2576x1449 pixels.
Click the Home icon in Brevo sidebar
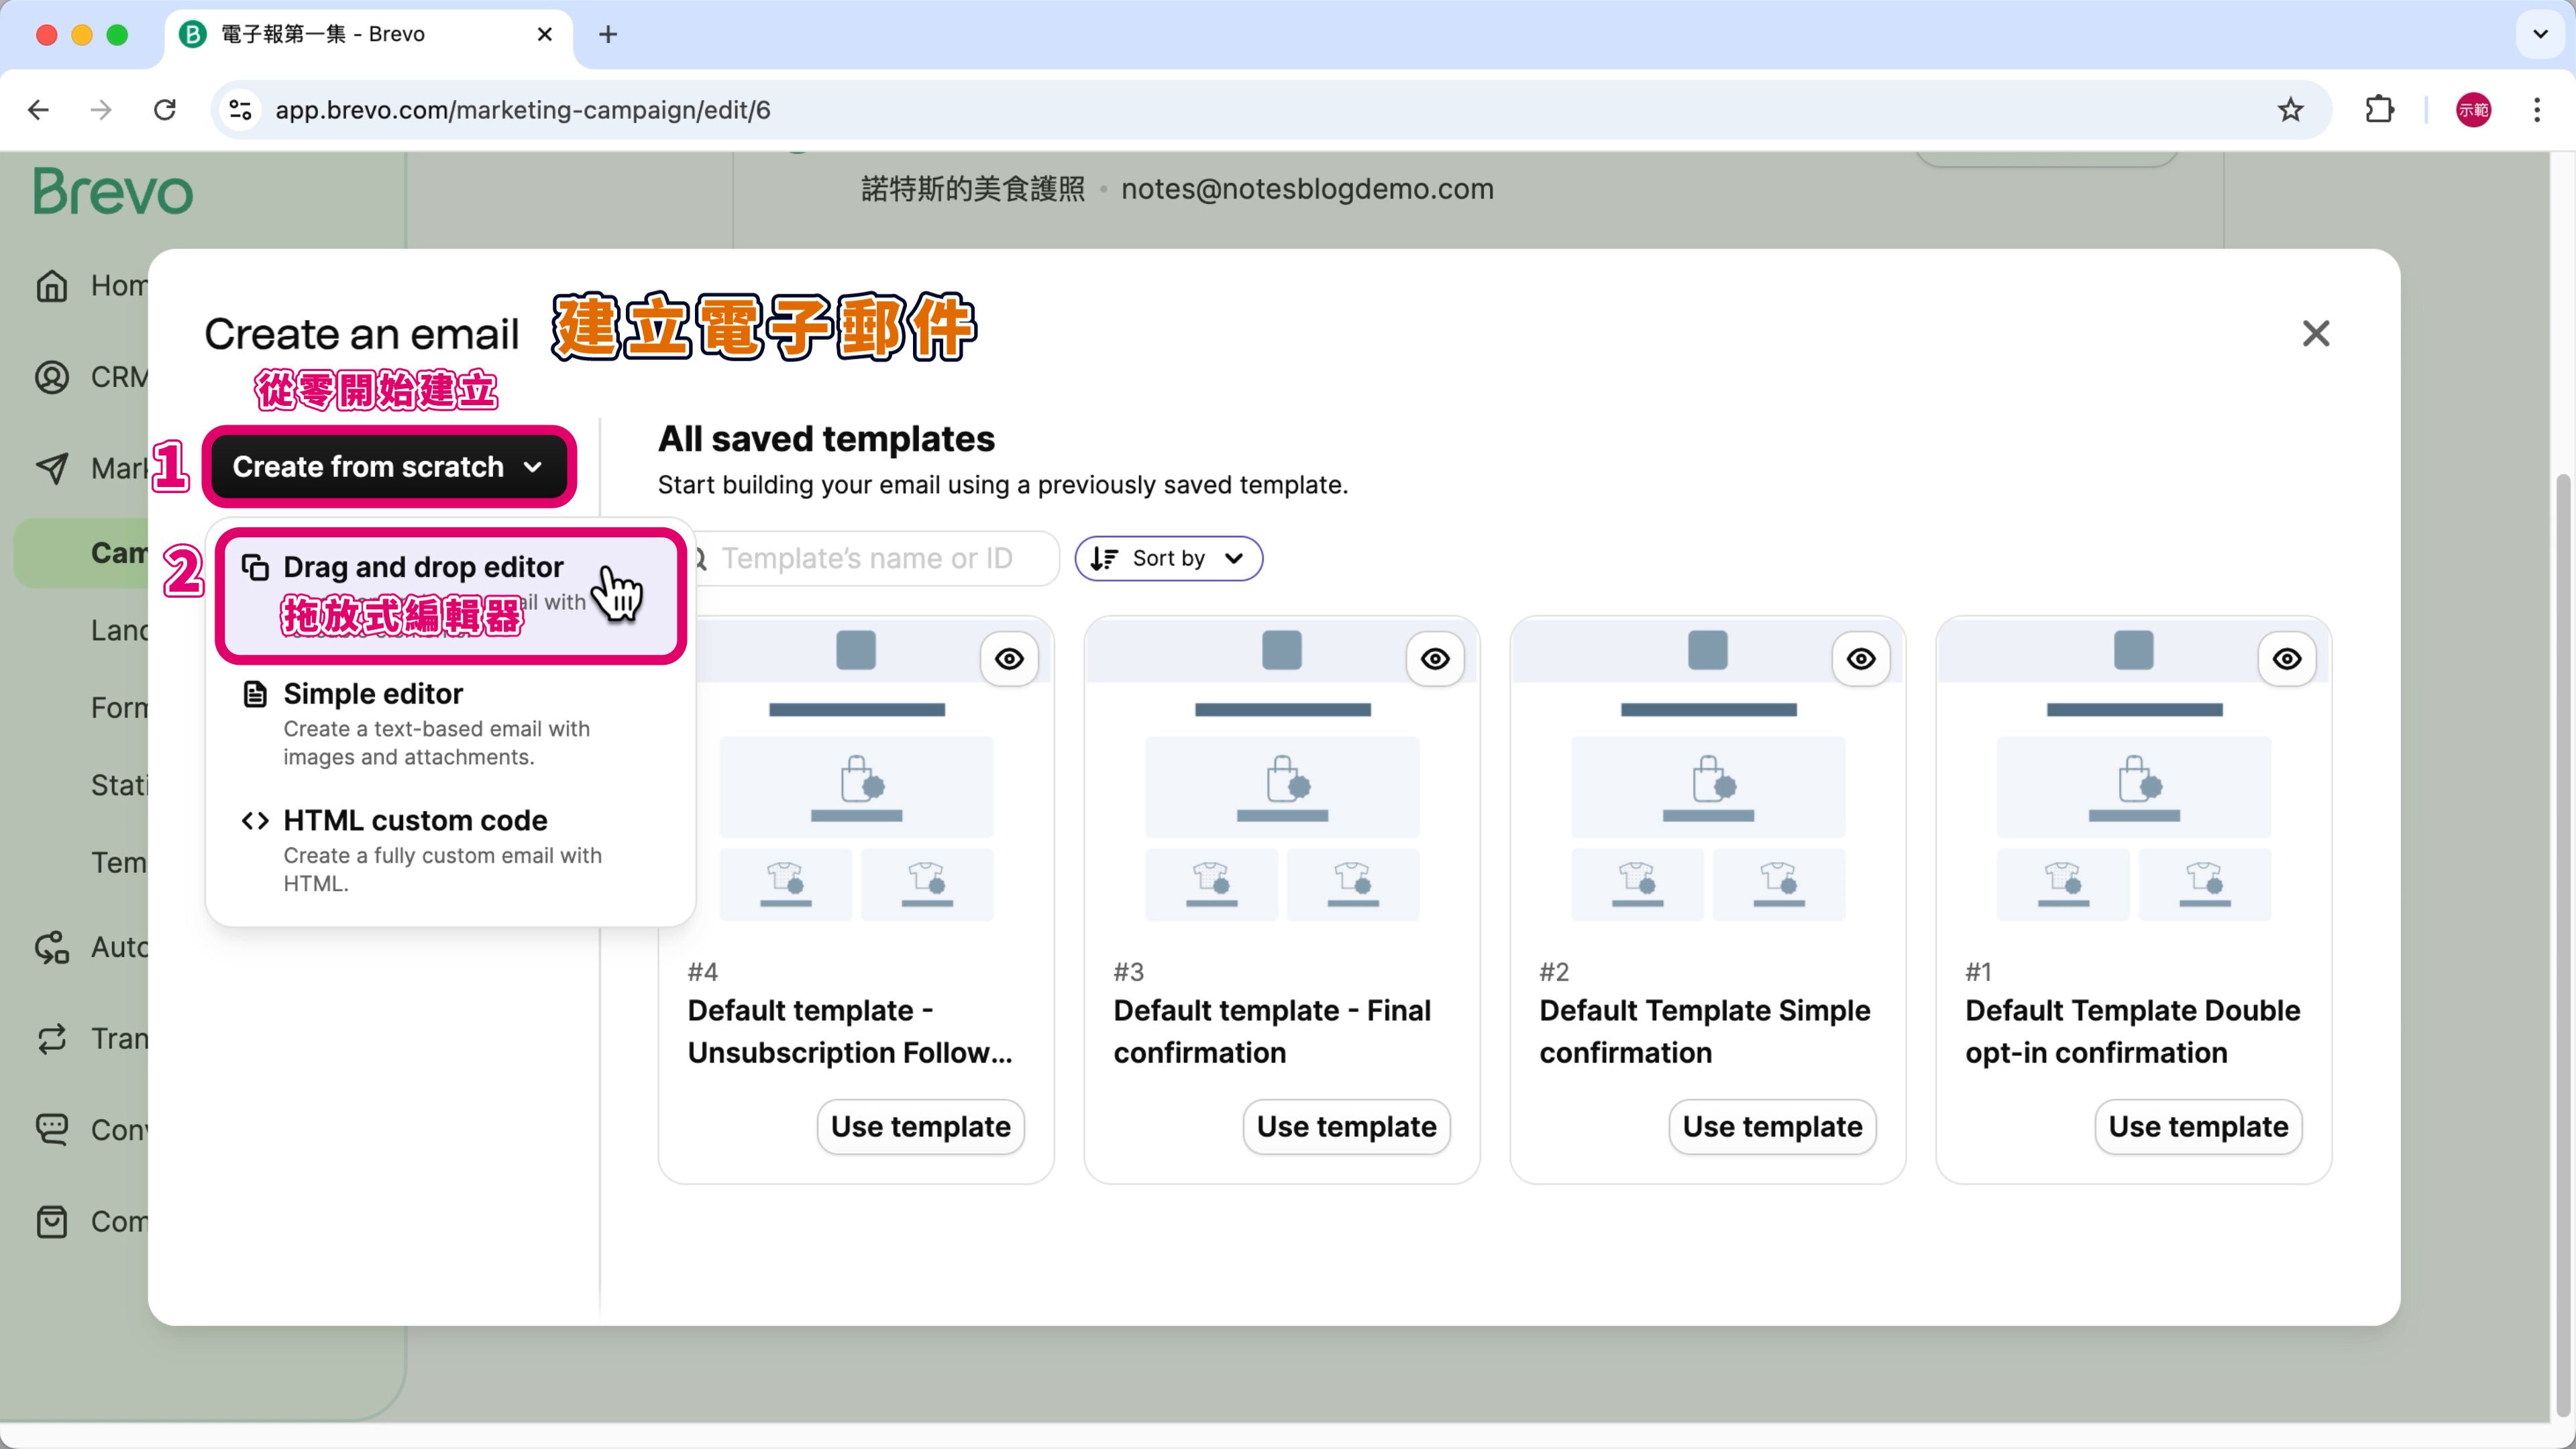tap(52, 286)
